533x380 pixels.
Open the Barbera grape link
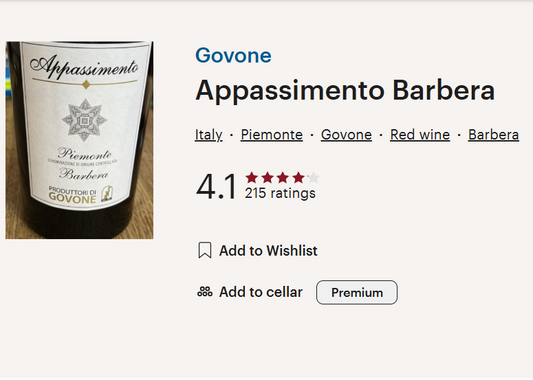[493, 135]
